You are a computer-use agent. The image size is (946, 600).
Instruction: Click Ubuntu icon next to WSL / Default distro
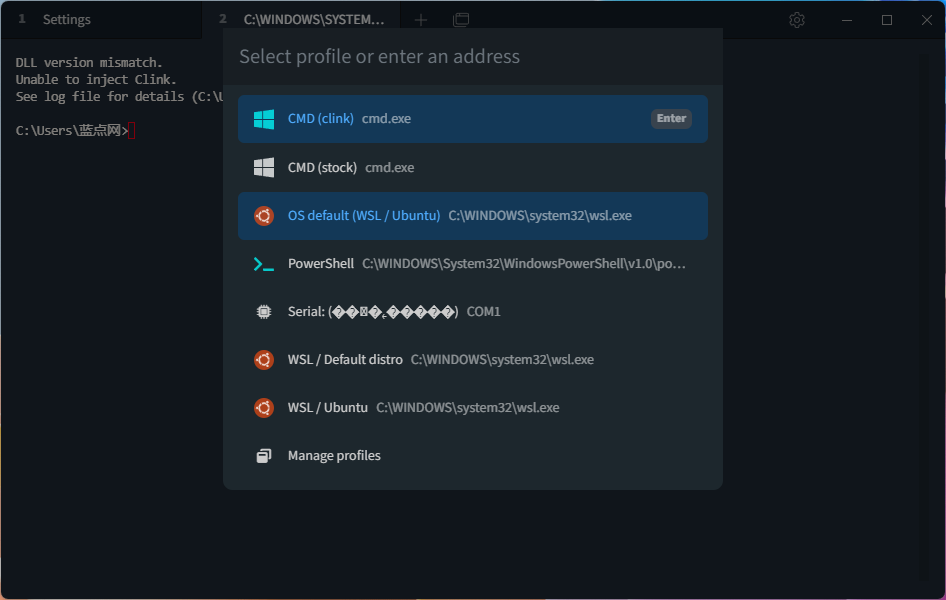[264, 360]
